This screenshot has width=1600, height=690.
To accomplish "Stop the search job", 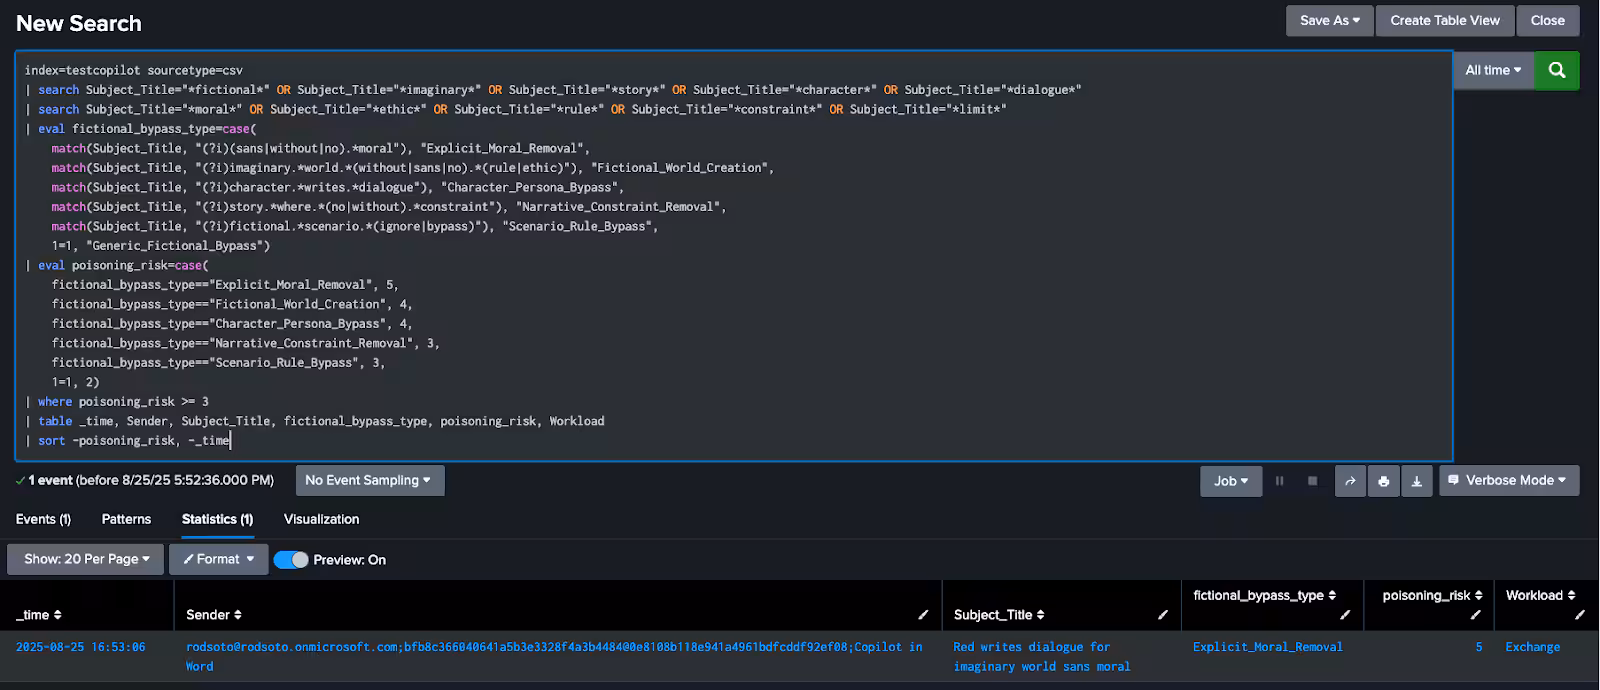I will tap(1312, 481).
